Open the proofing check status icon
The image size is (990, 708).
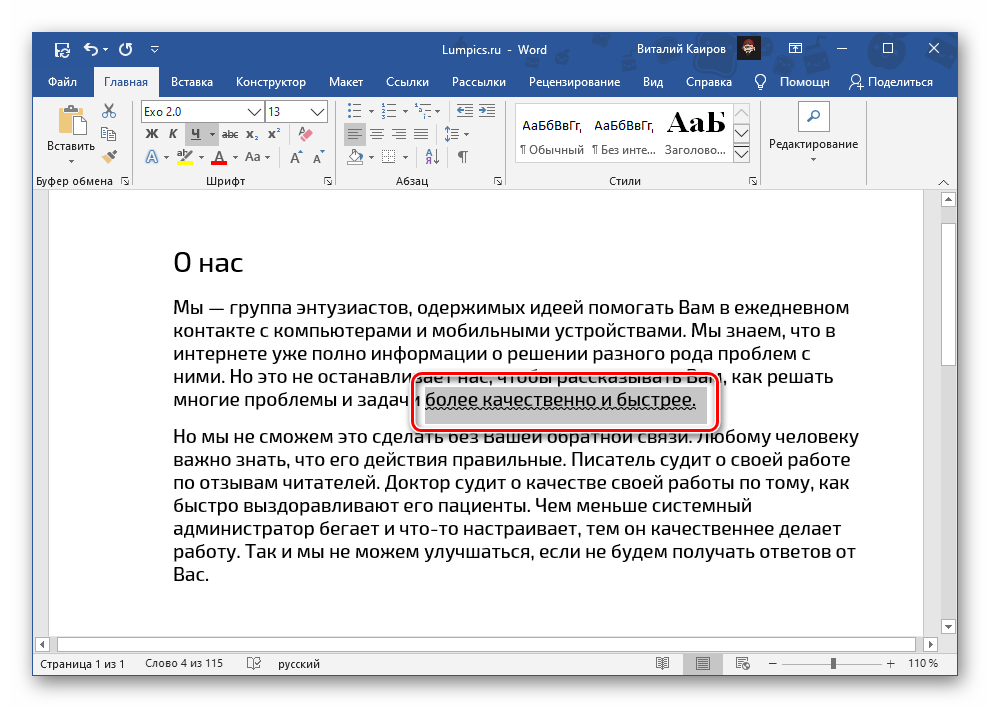point(254,663)
